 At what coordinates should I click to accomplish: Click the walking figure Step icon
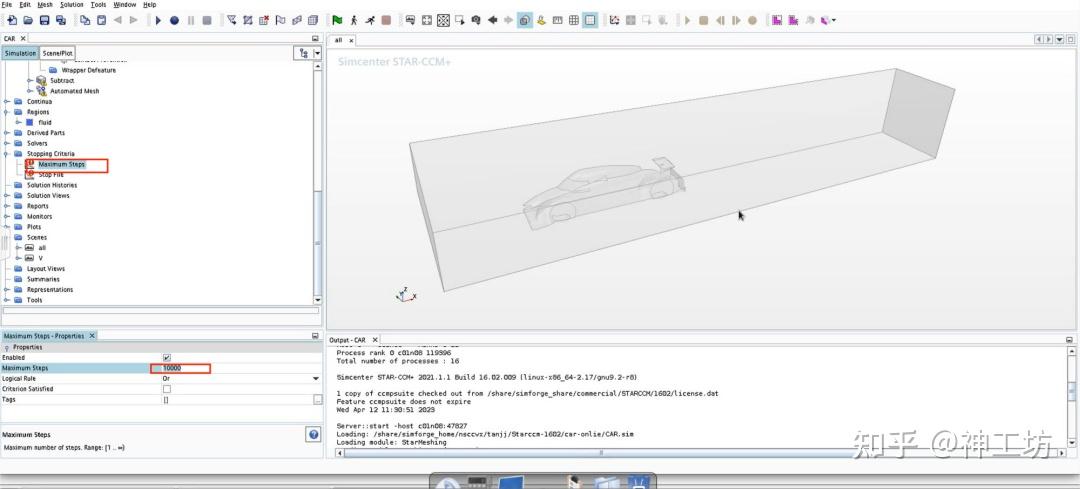pyautogui.click(x=354, y=20)
